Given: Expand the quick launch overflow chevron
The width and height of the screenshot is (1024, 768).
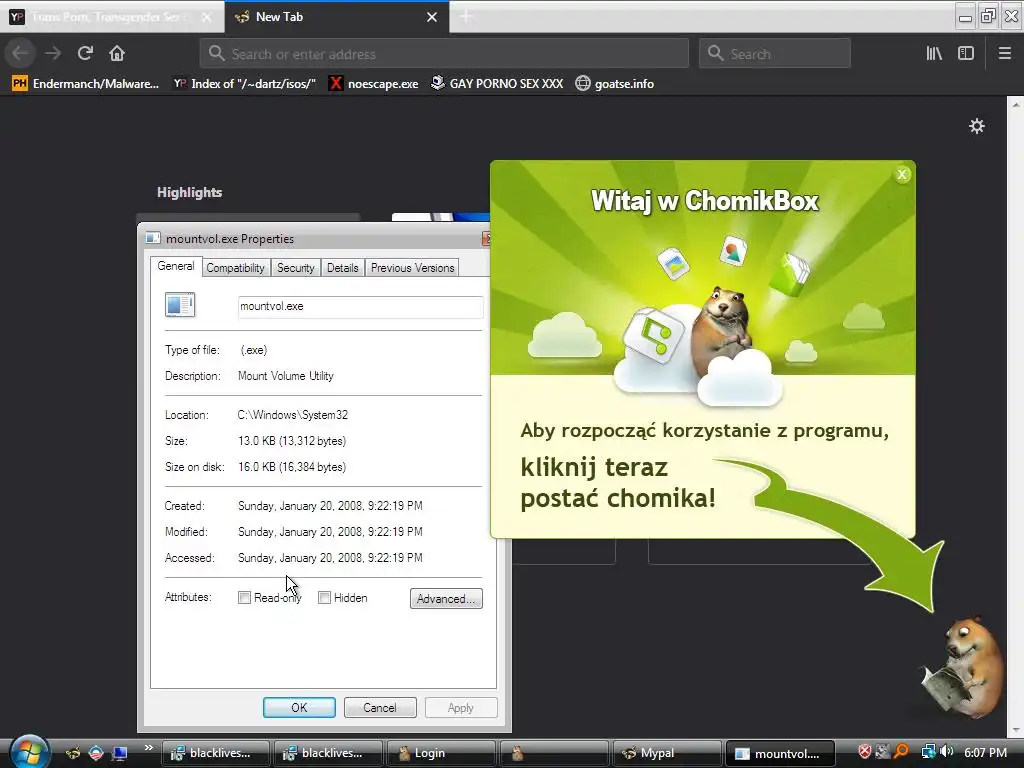Looking at the screenshot, I should click(148, 748).
